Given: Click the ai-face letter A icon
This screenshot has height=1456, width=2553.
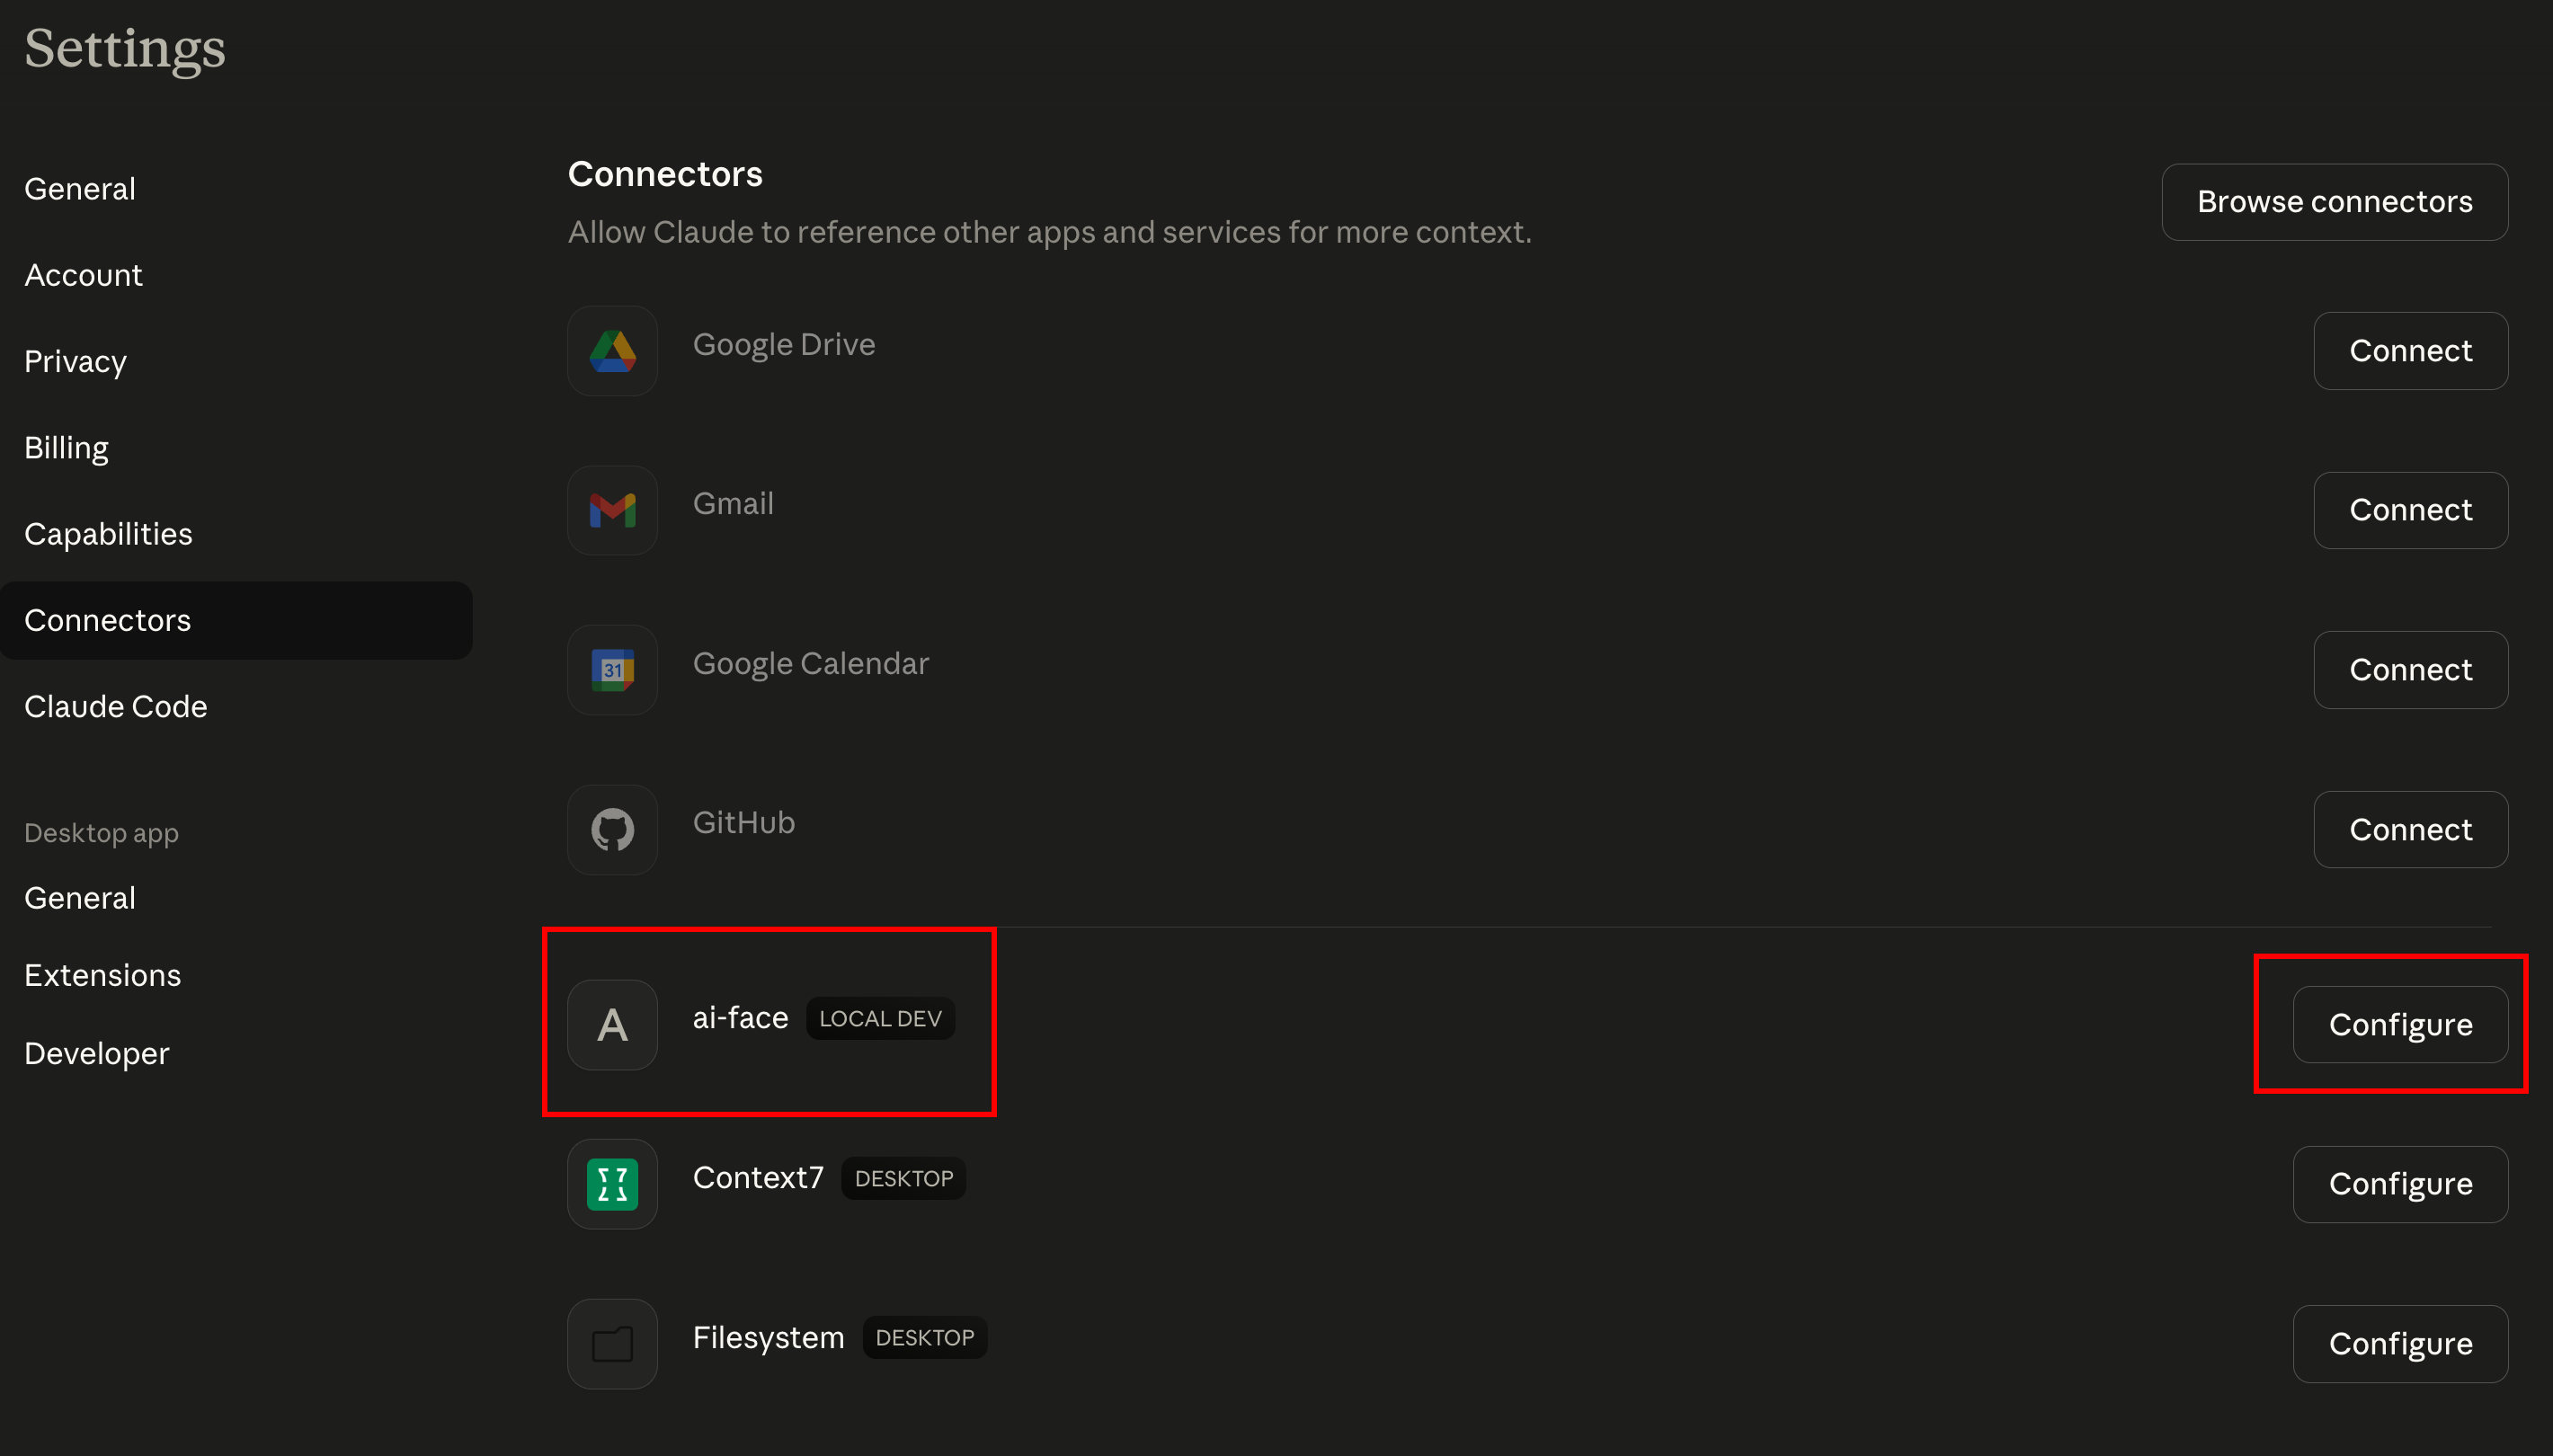Looking at the screenshot, I should 612,1024.
